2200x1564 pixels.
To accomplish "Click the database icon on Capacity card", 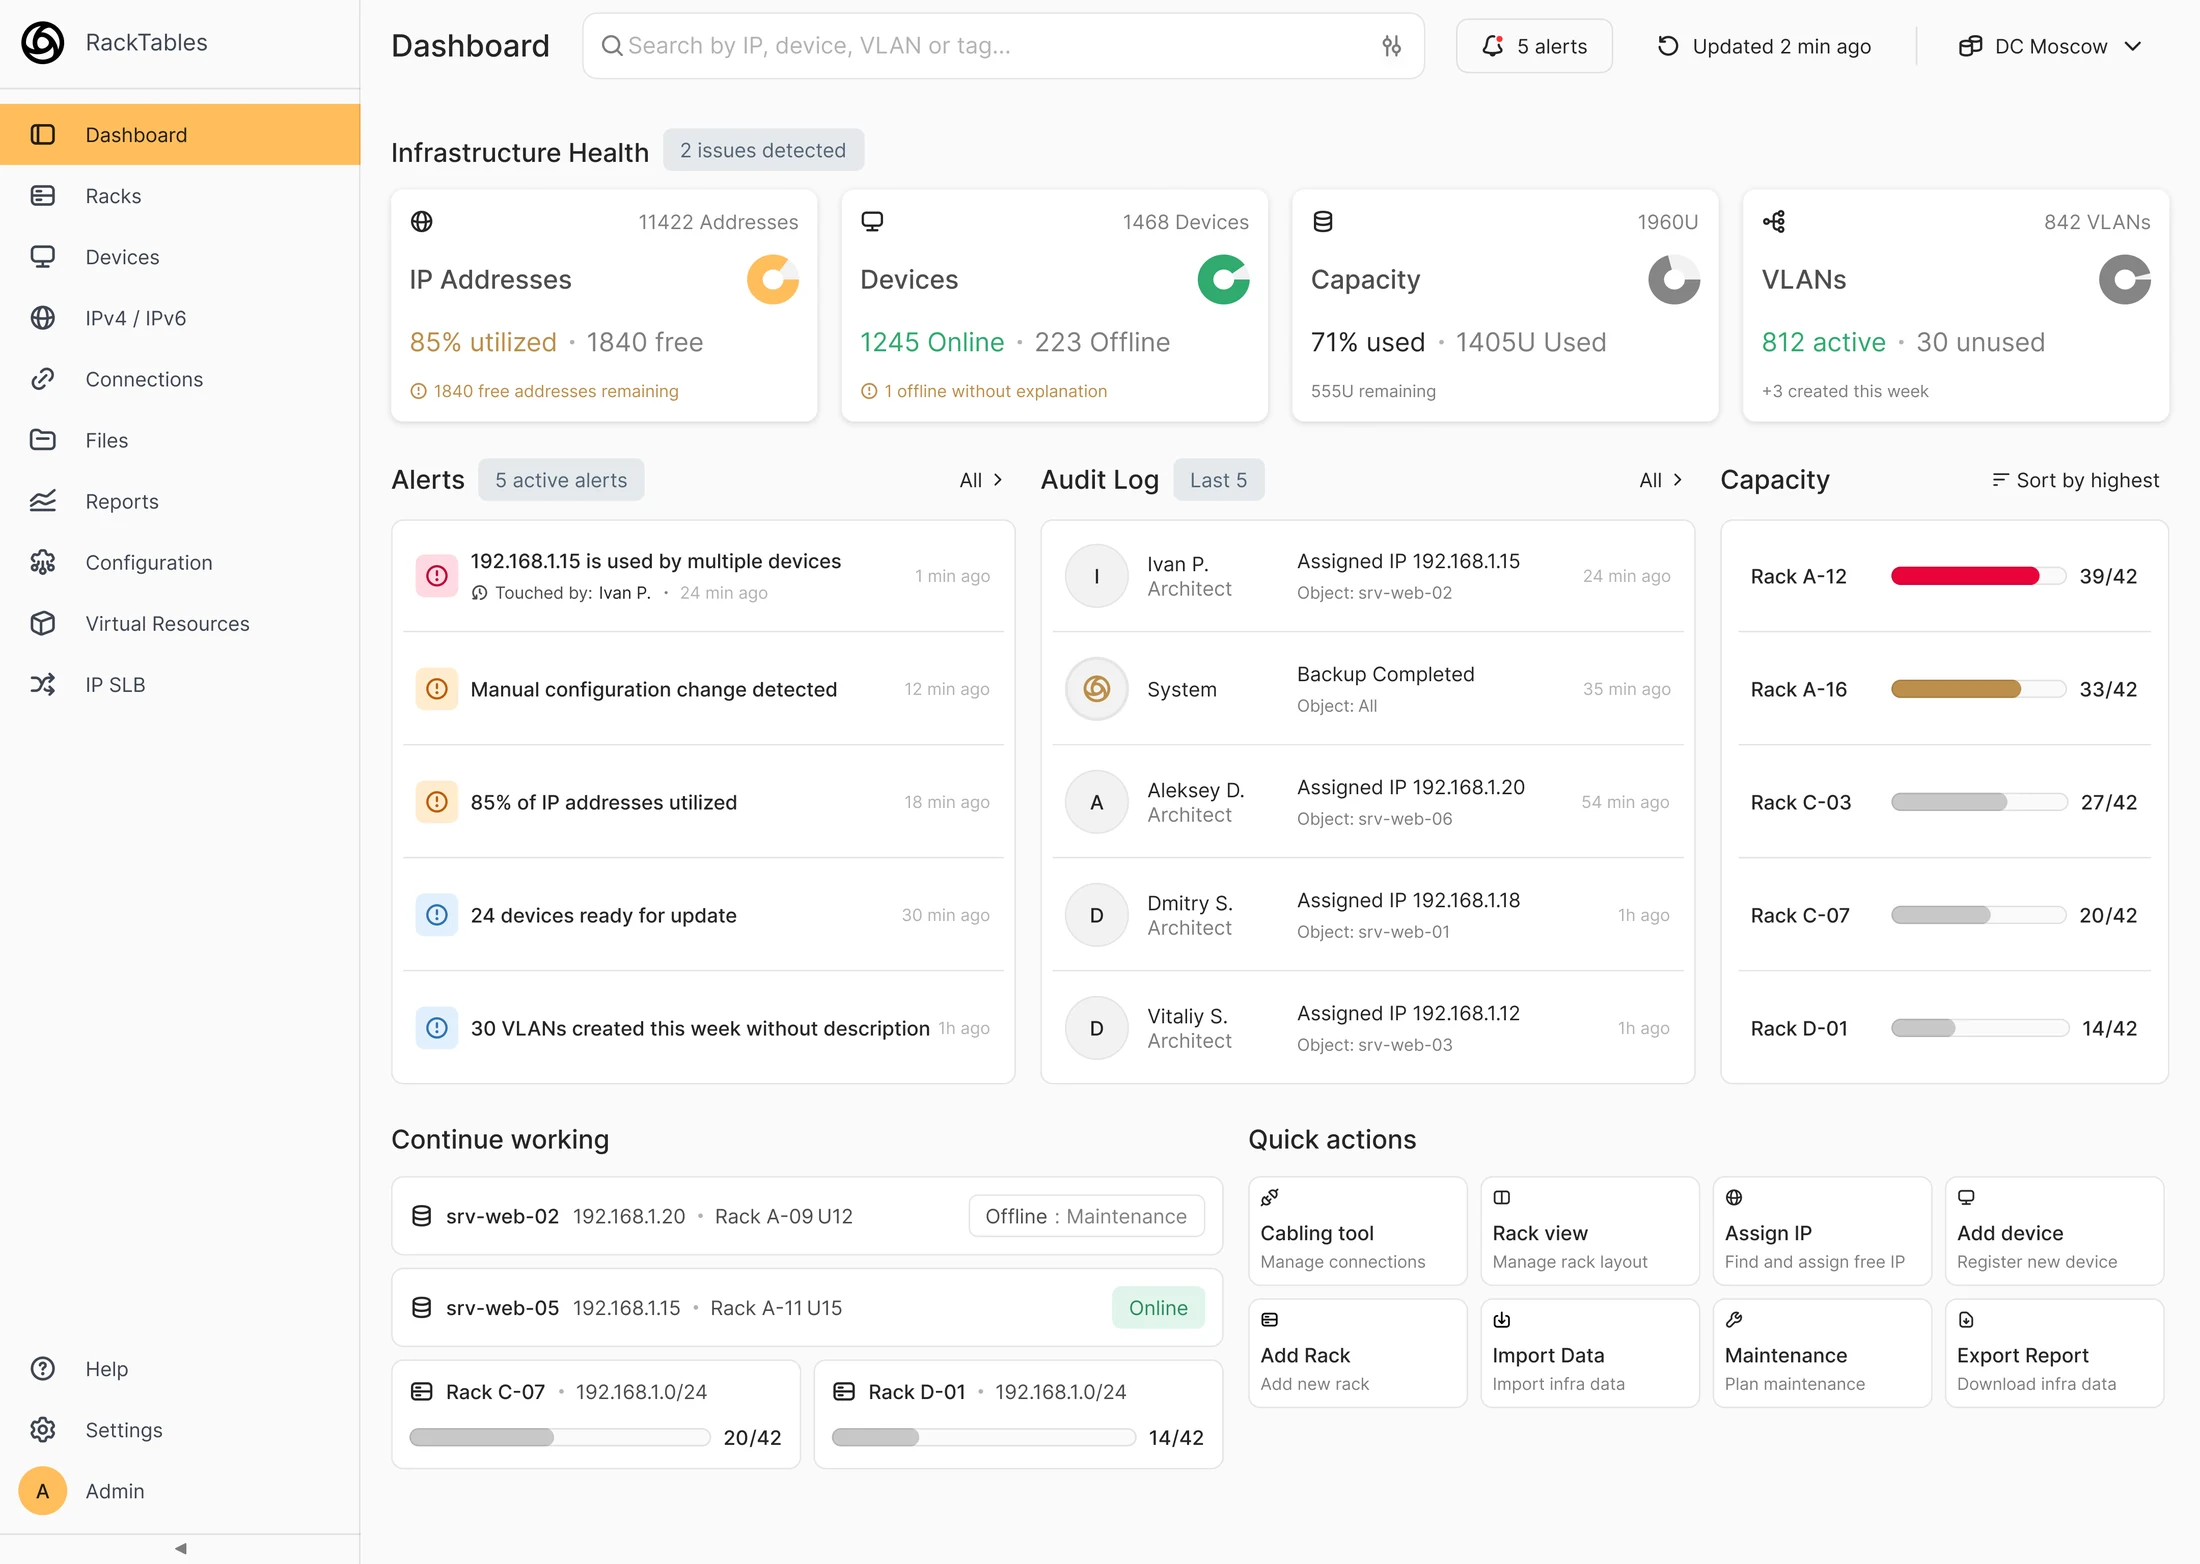I will [1323, 221].
